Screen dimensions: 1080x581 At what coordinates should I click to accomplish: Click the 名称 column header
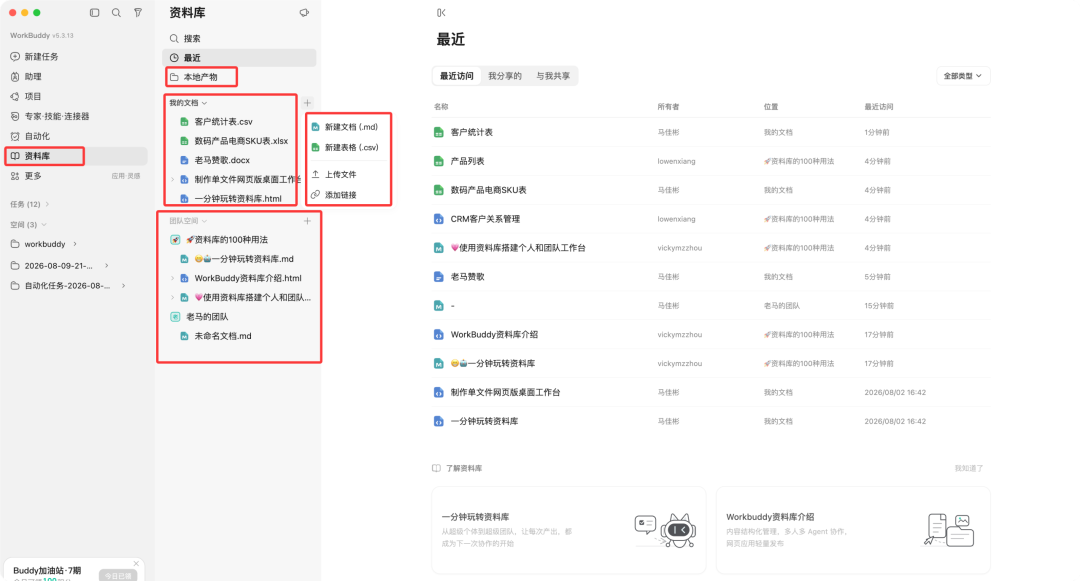[x=441, y=107]
